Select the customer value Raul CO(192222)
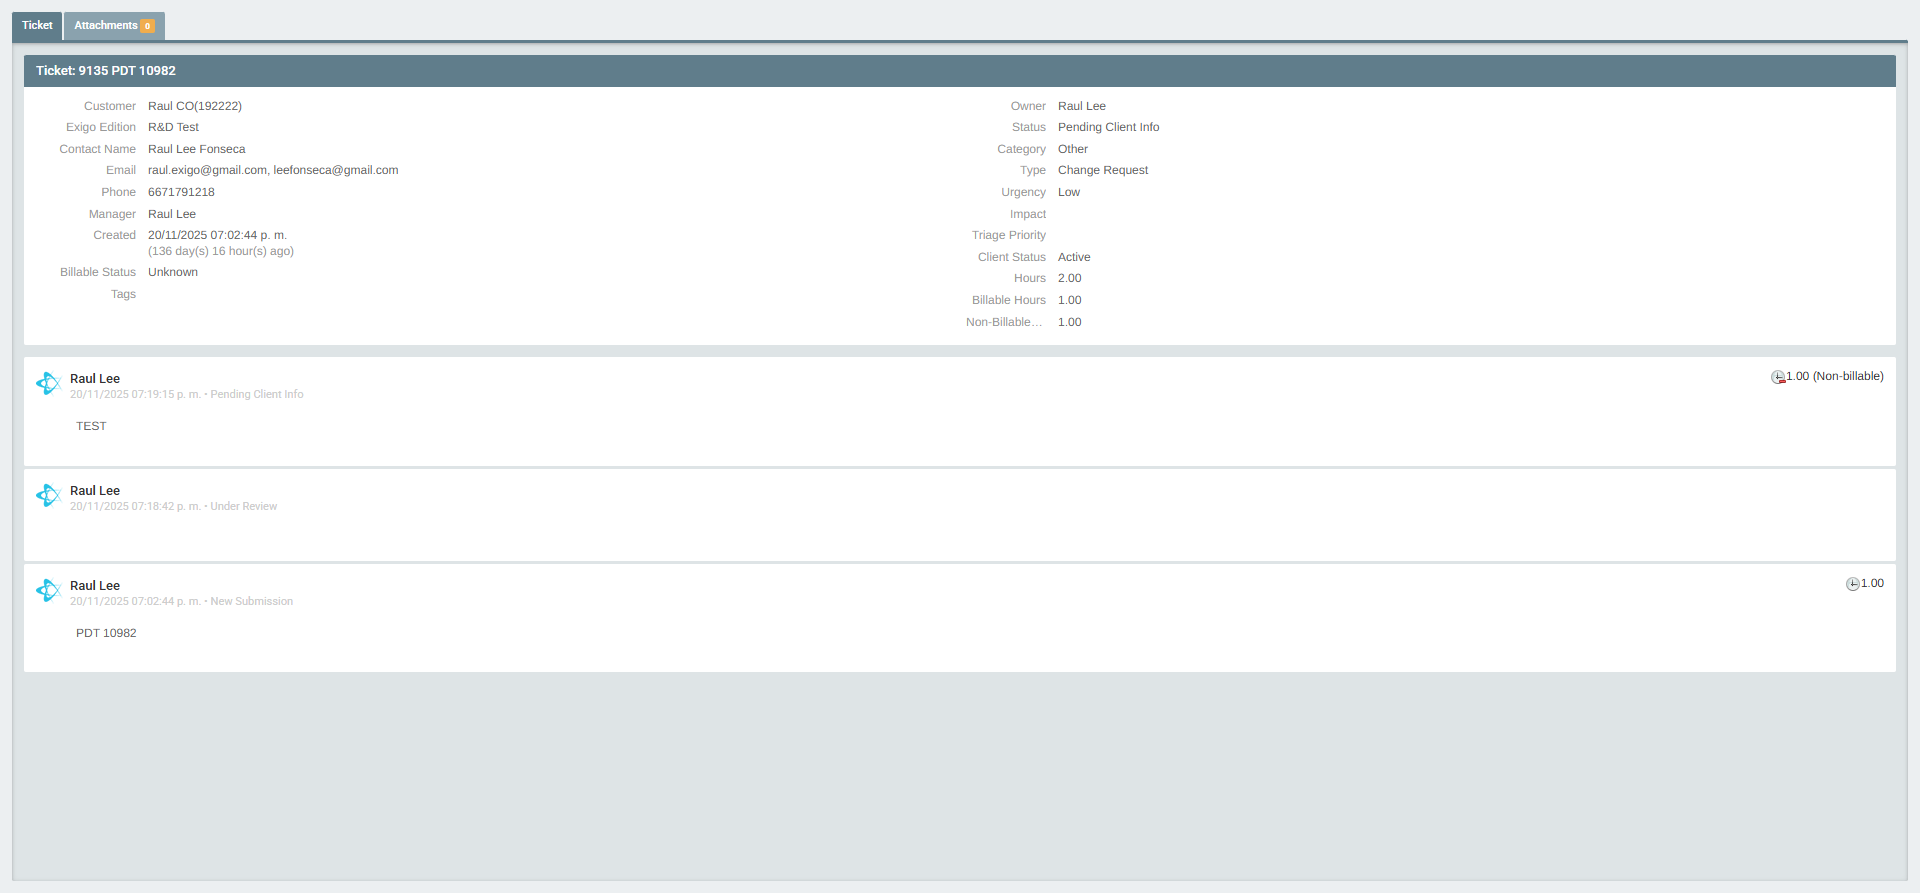 [195, 106]
